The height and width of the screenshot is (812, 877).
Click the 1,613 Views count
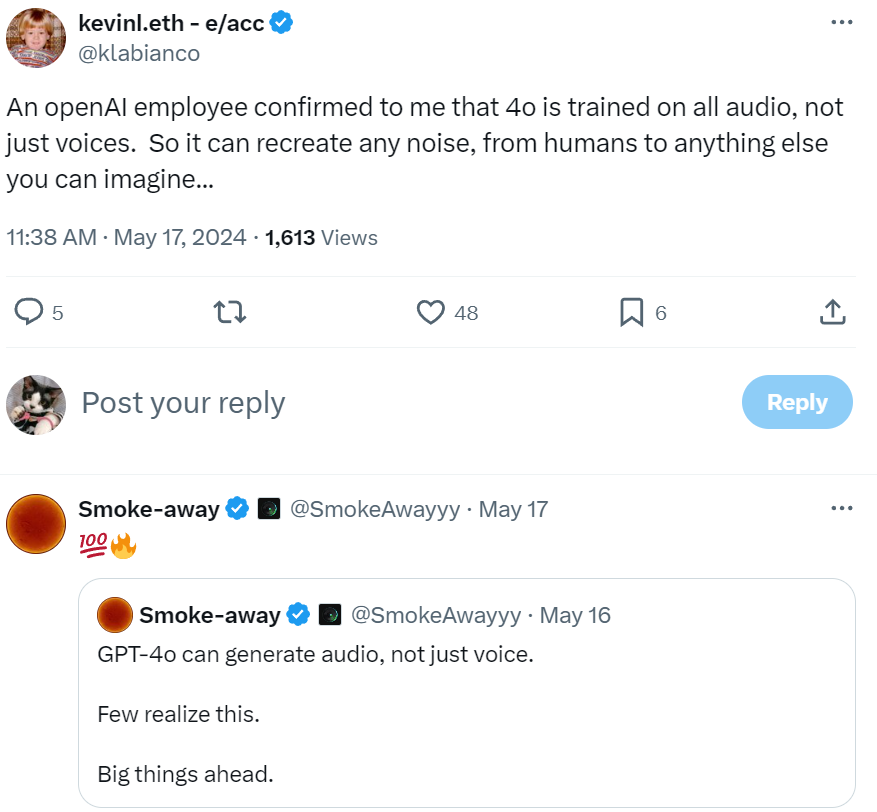point(321,238)
